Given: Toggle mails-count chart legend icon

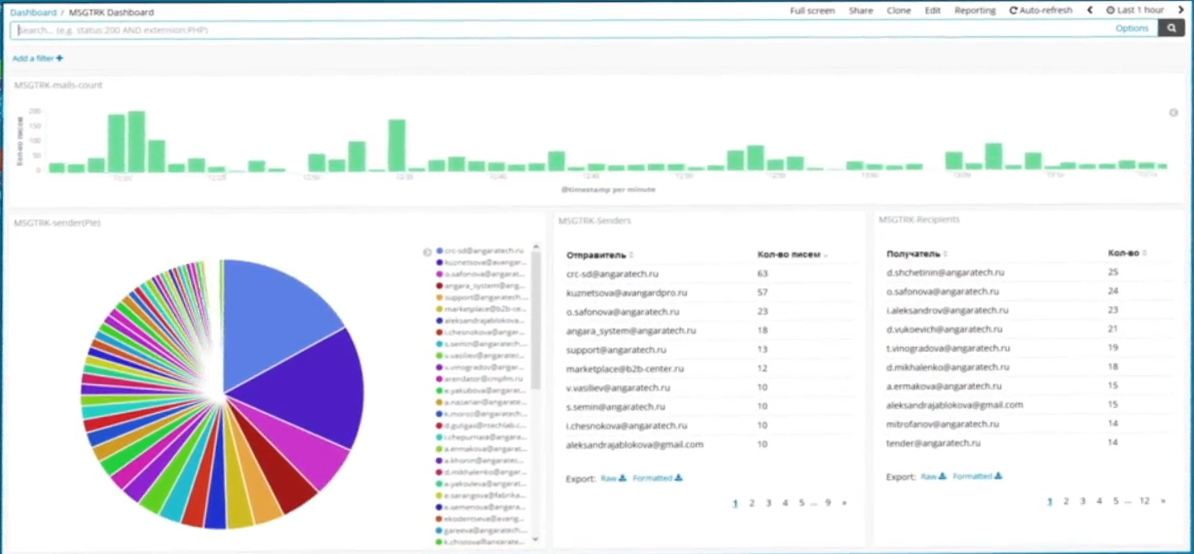Looking at the screenshot, I should pyautogui.click(x=1173, y=113).
